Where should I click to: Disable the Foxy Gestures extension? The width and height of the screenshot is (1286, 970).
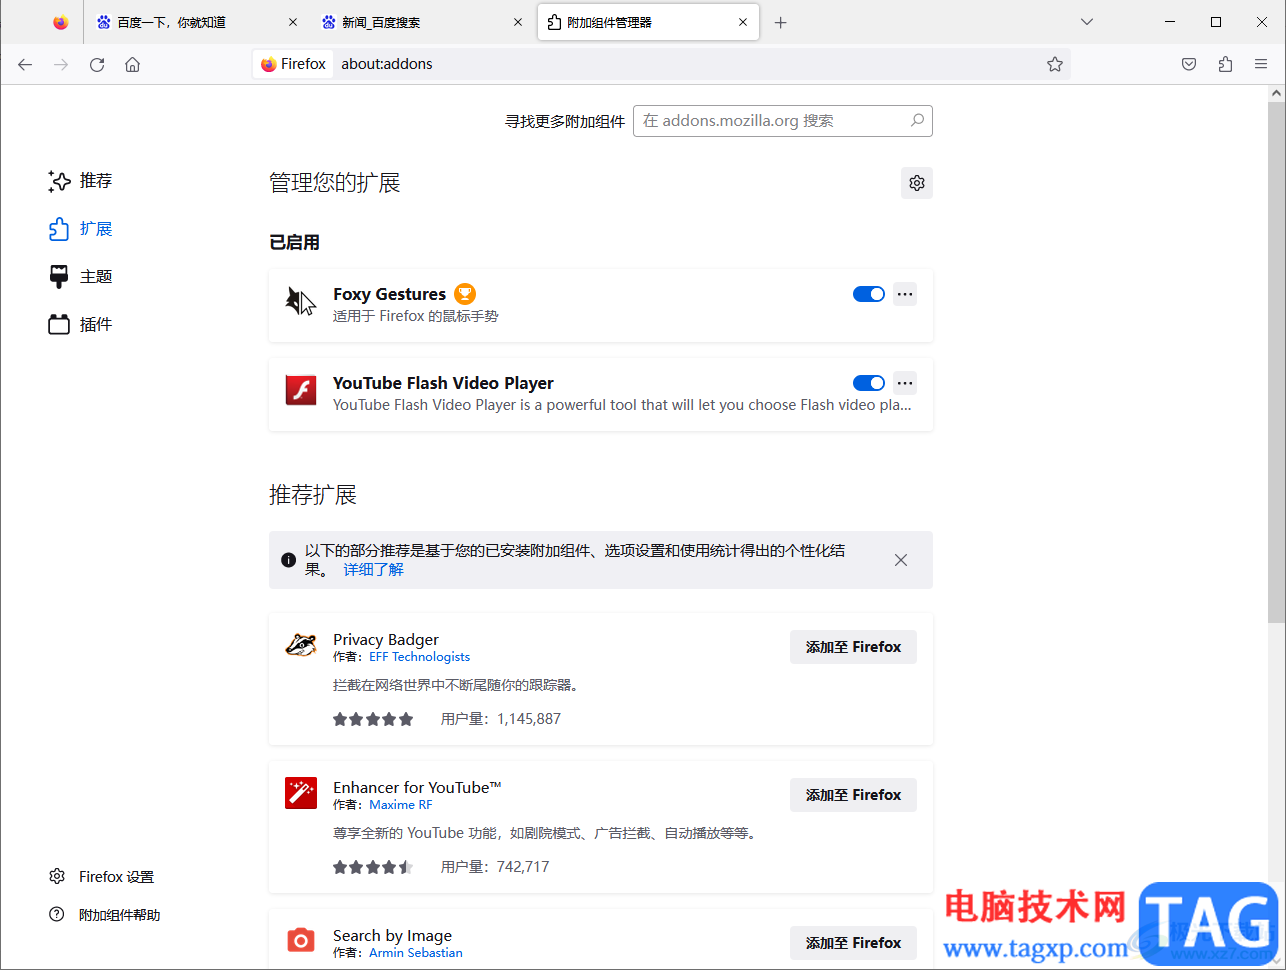[869, 294]
